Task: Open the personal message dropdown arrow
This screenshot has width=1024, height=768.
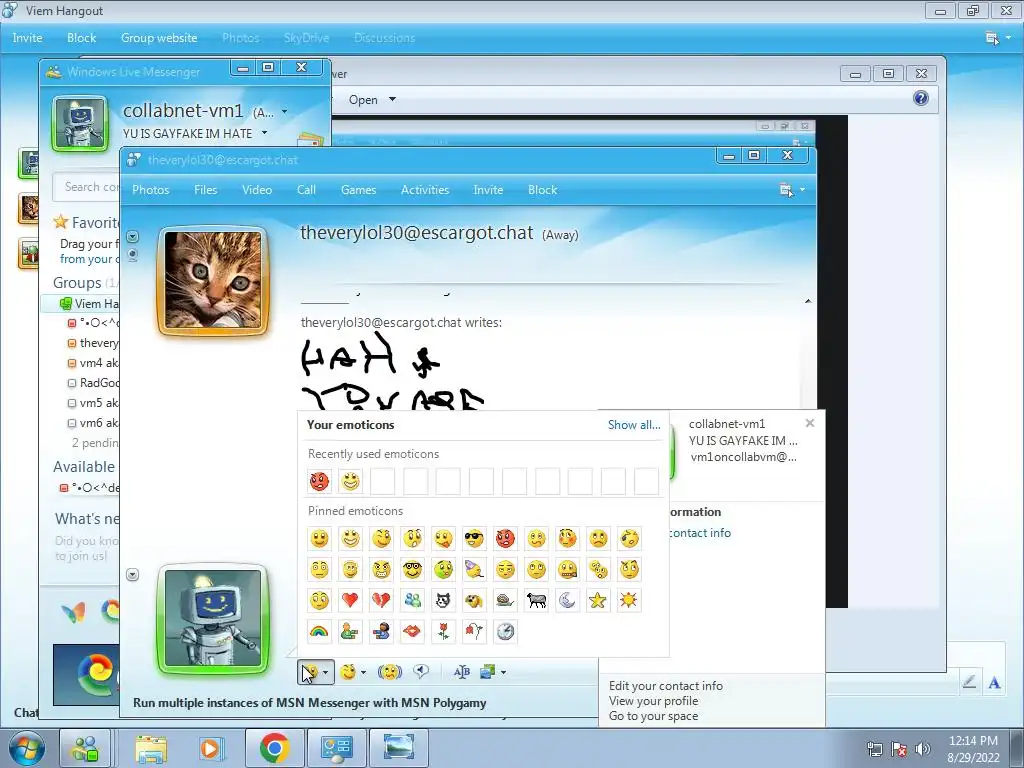Action: coord(264,133)
